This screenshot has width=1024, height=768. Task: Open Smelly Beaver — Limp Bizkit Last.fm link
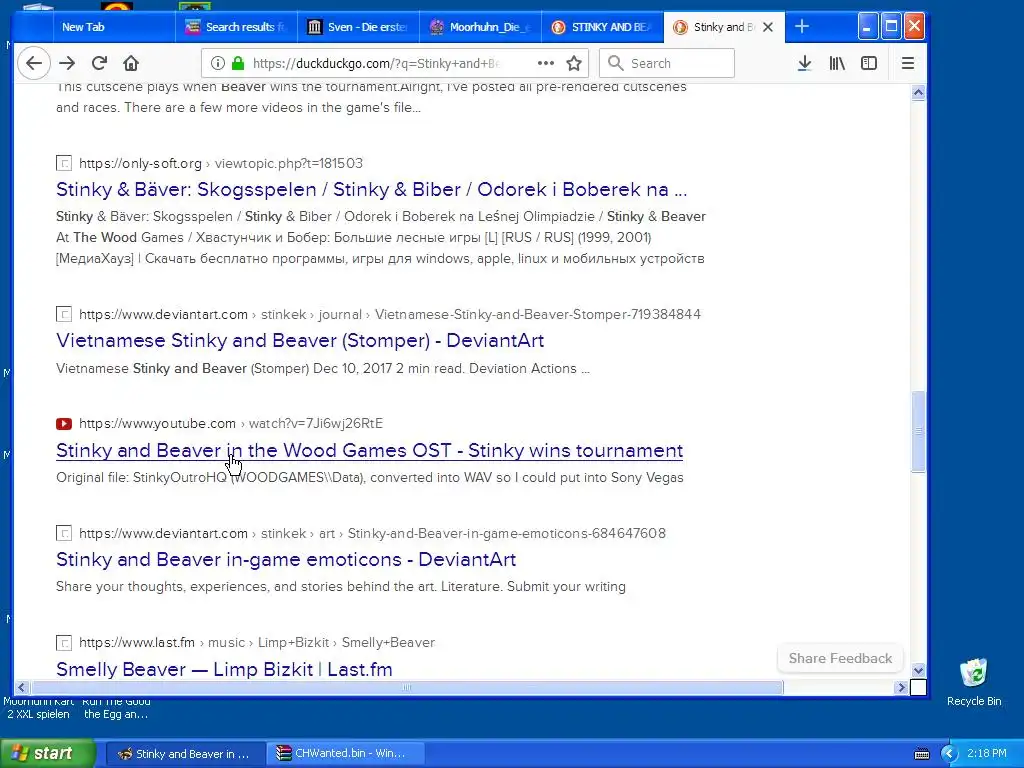point(224,669)
